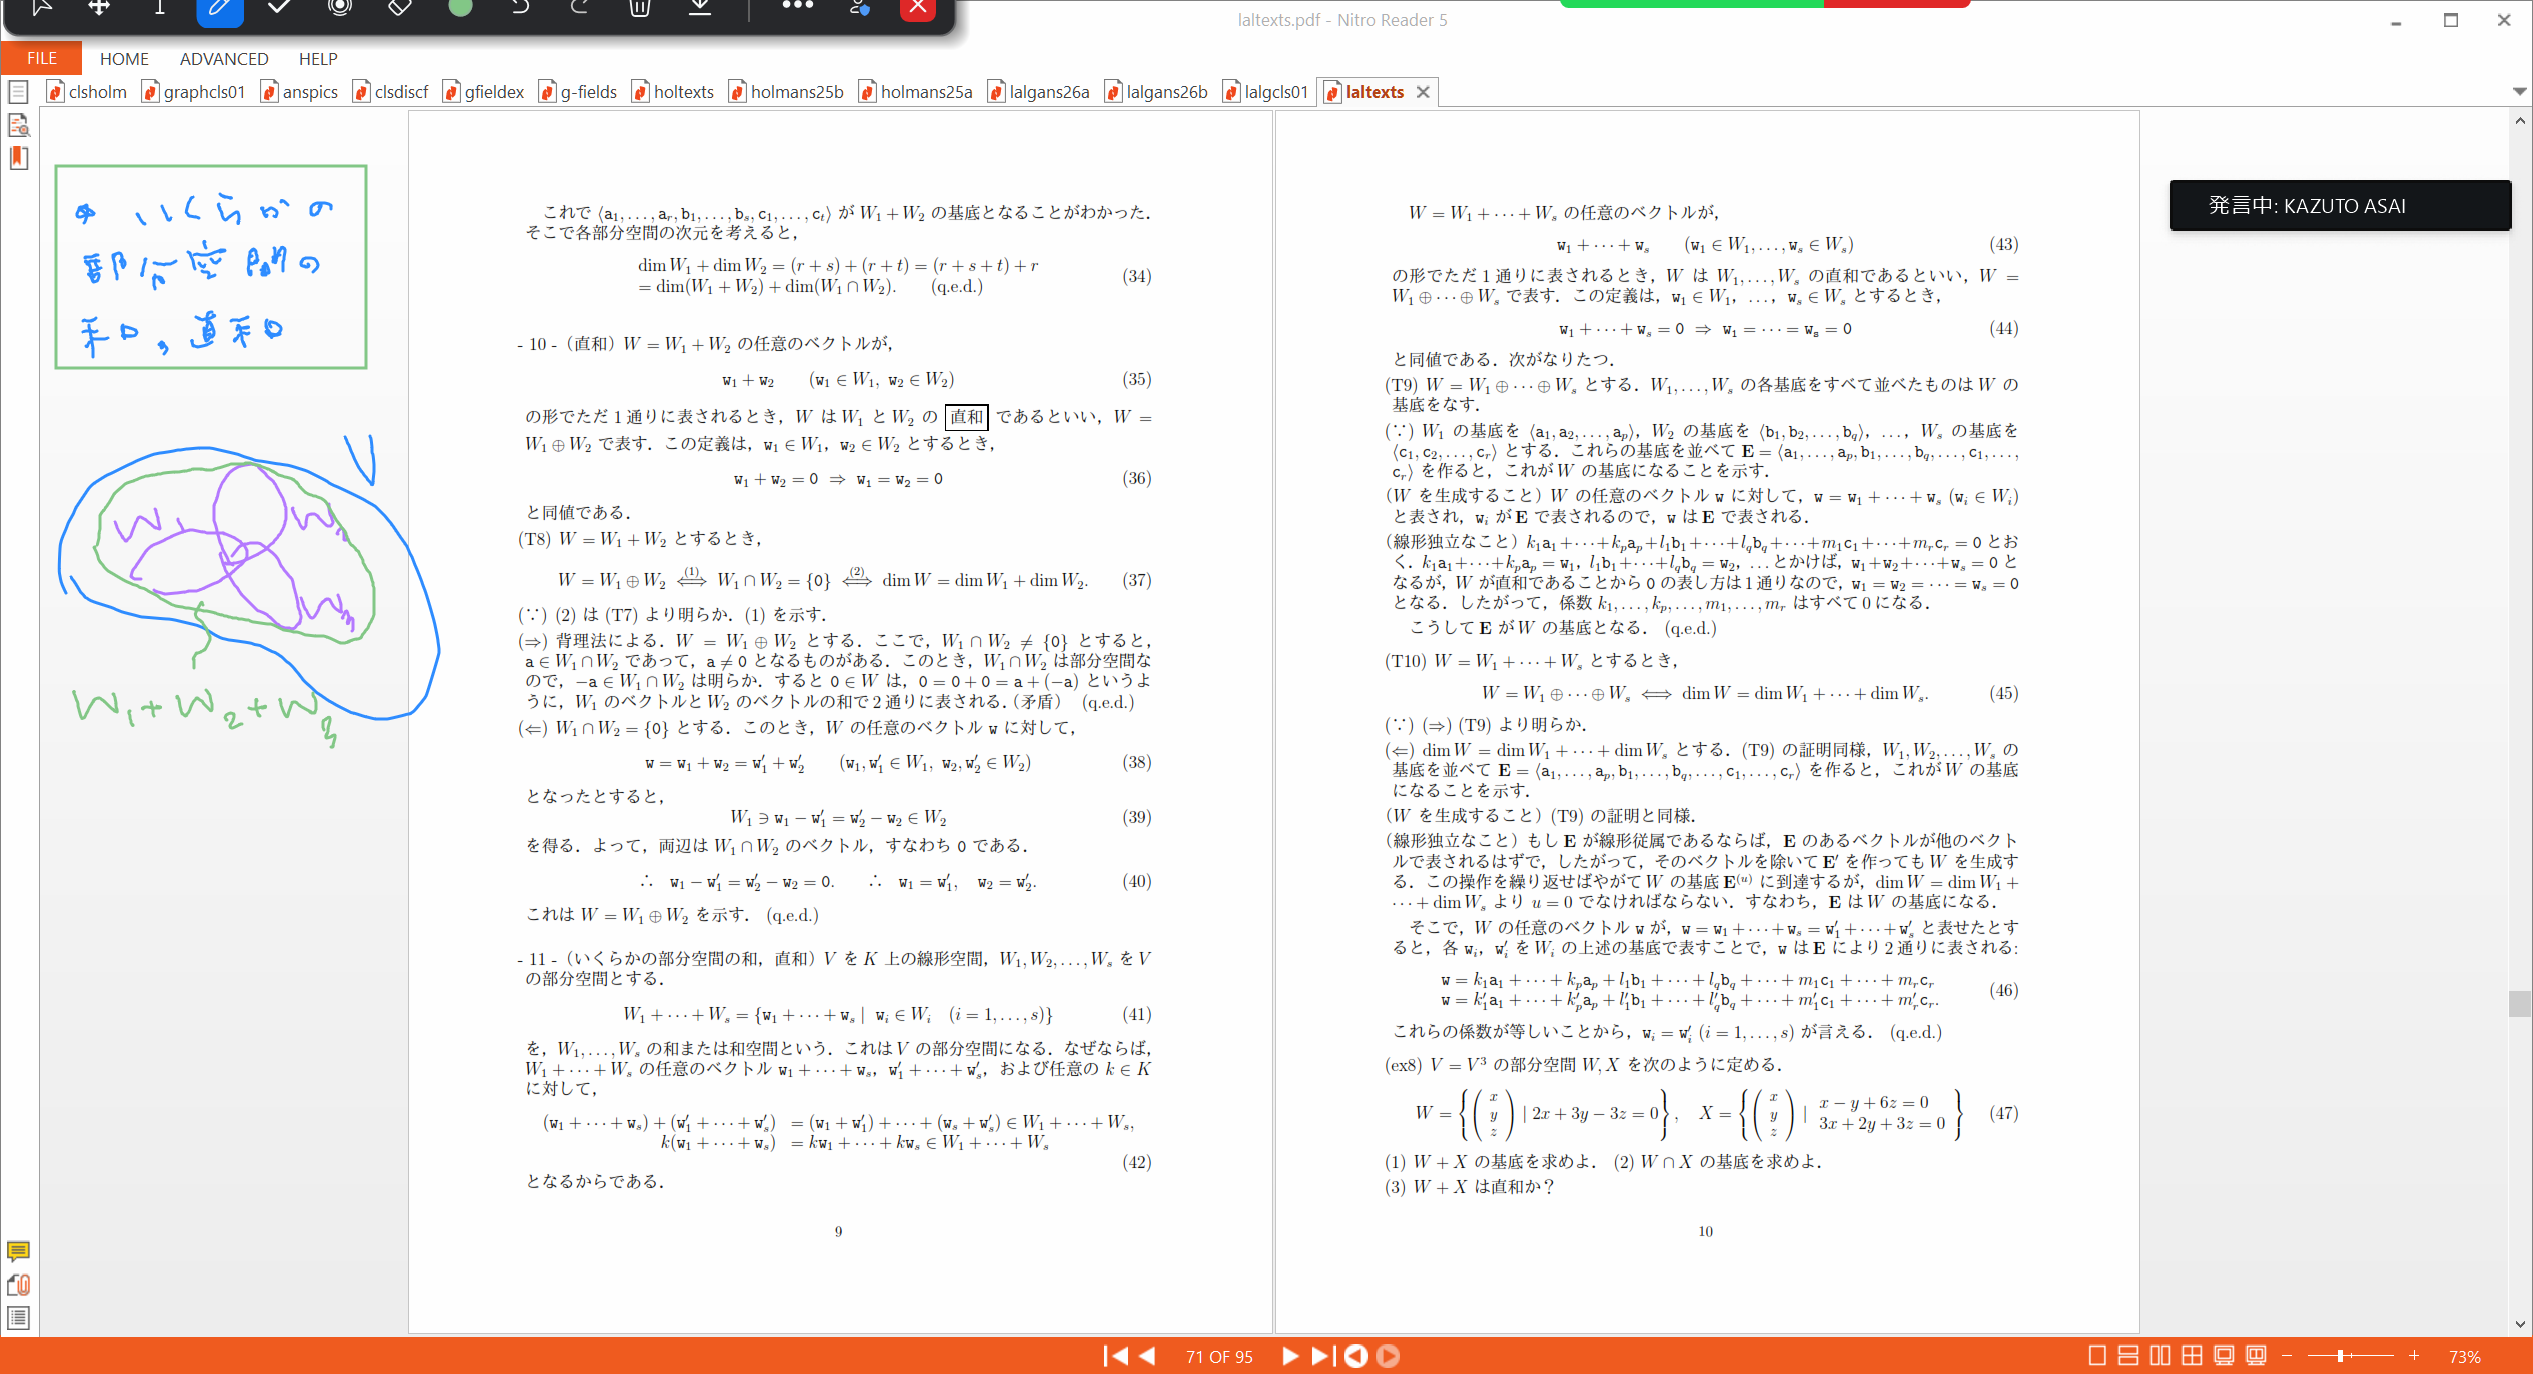This screenshot has height=1374, width=2533.
Task: Go to the last page
Action: pyautogui.click(x=1322, y=1356)
